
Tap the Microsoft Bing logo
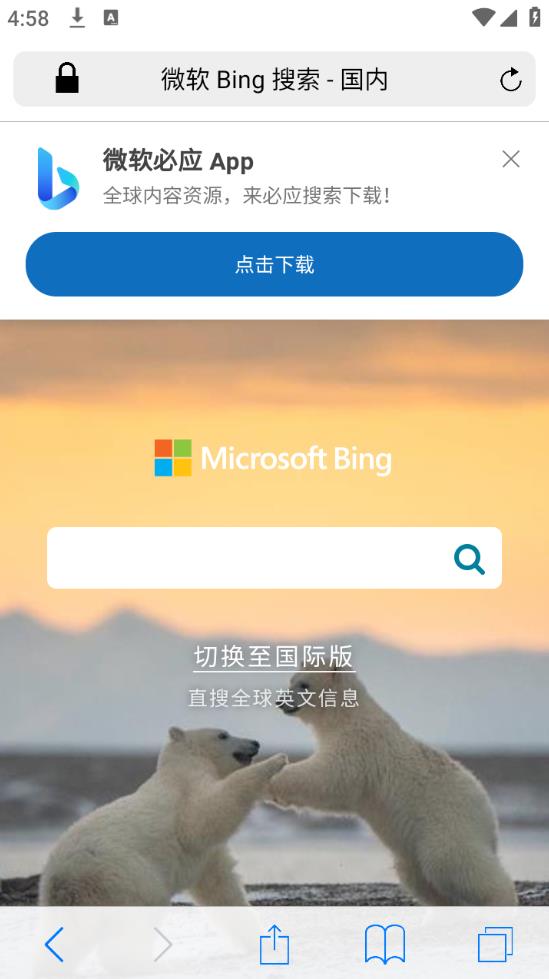tap(274, 458)
